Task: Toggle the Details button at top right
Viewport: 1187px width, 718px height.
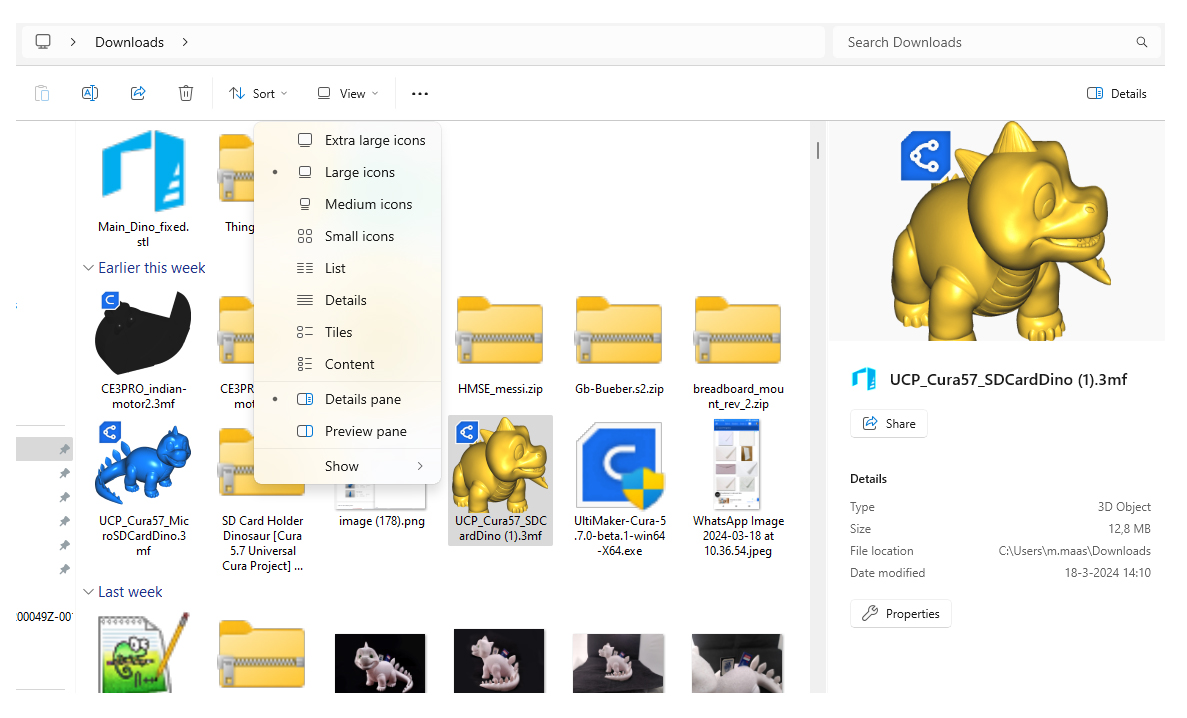Action: tap(1117, 93)
